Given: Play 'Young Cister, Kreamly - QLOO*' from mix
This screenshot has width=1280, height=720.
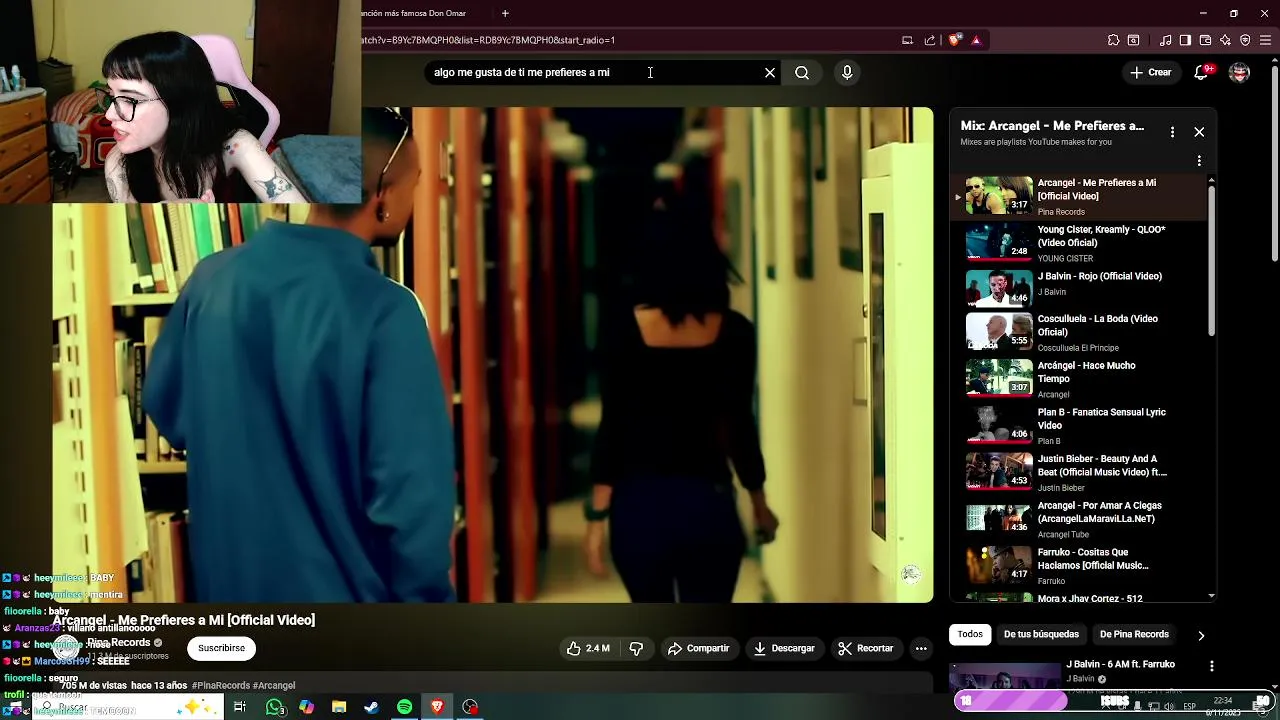Looking at the screenshot, I should [1080, 243].
